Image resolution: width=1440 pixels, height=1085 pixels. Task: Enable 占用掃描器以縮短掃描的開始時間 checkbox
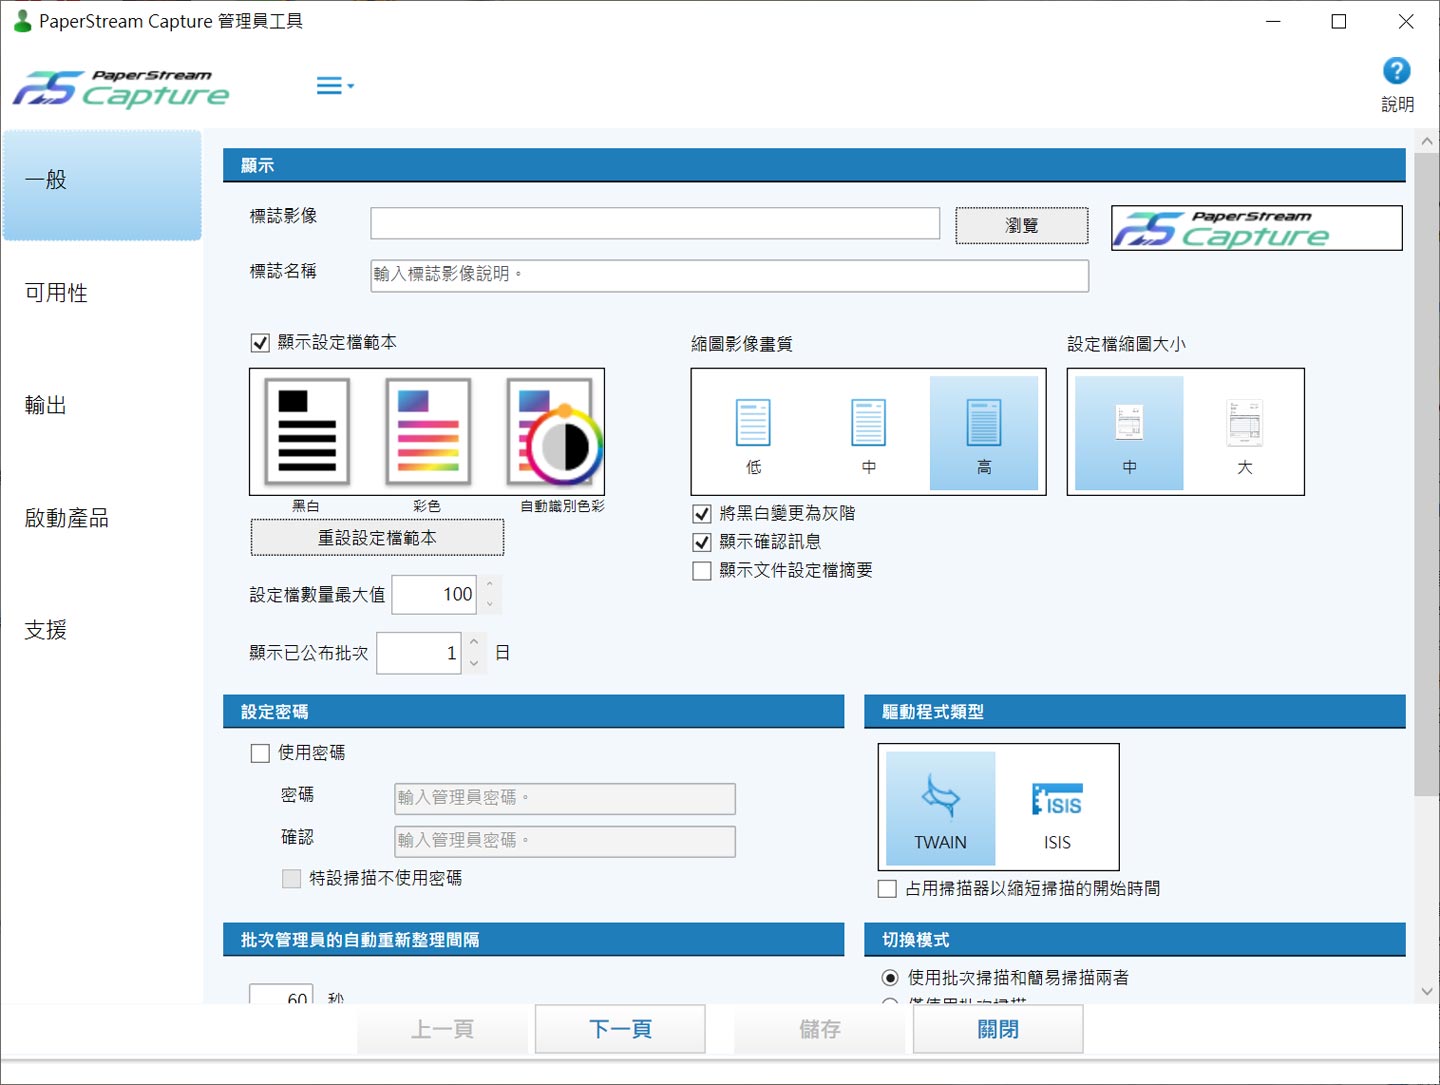coord(887,889)
